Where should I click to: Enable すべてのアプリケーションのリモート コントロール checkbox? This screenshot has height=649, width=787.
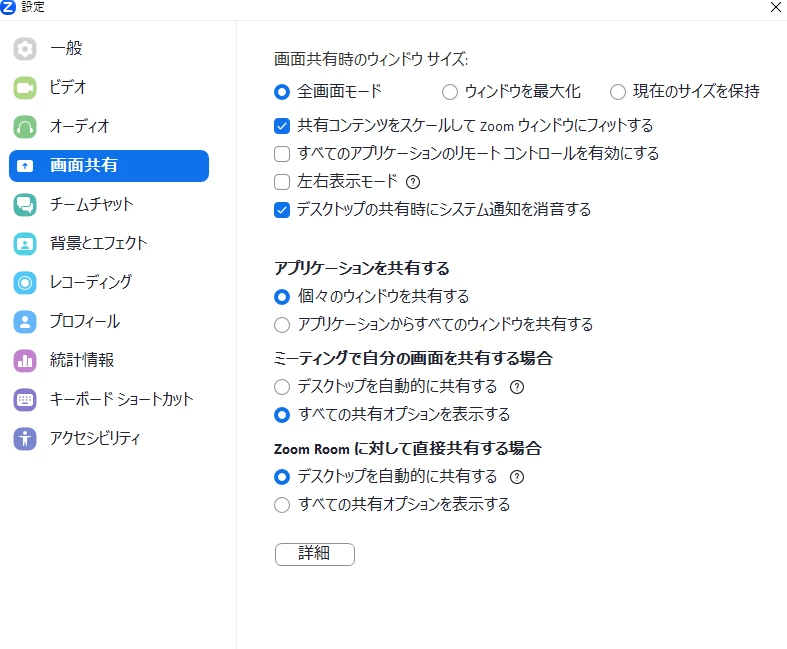coord(282,154)
